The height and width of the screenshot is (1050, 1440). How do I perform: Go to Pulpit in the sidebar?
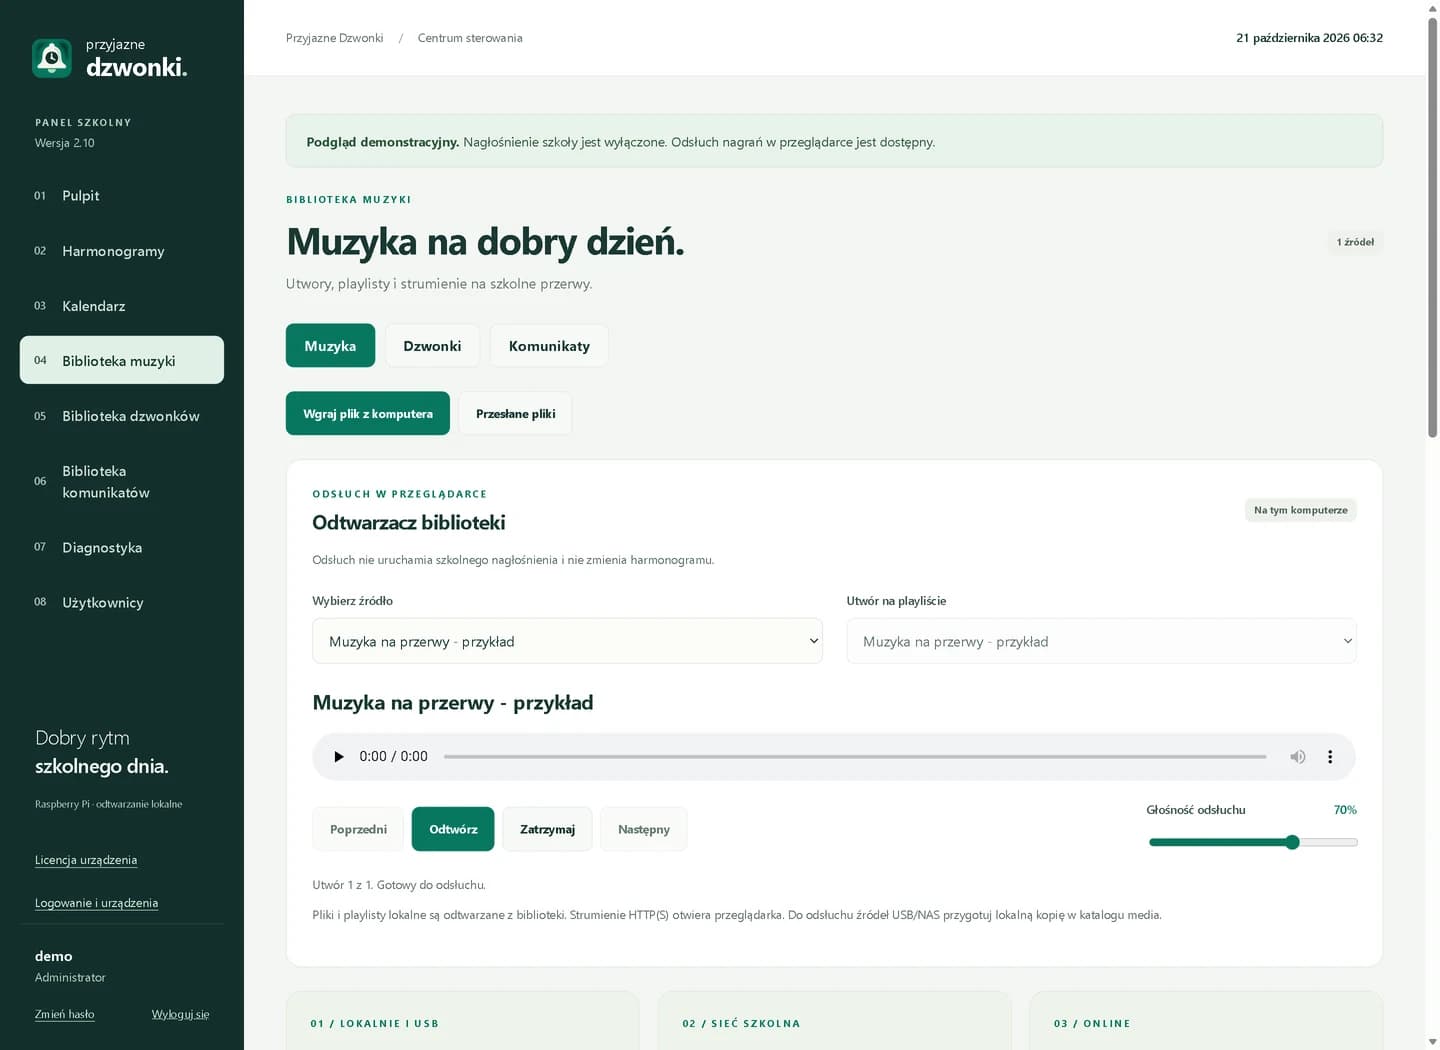(122, 195)
